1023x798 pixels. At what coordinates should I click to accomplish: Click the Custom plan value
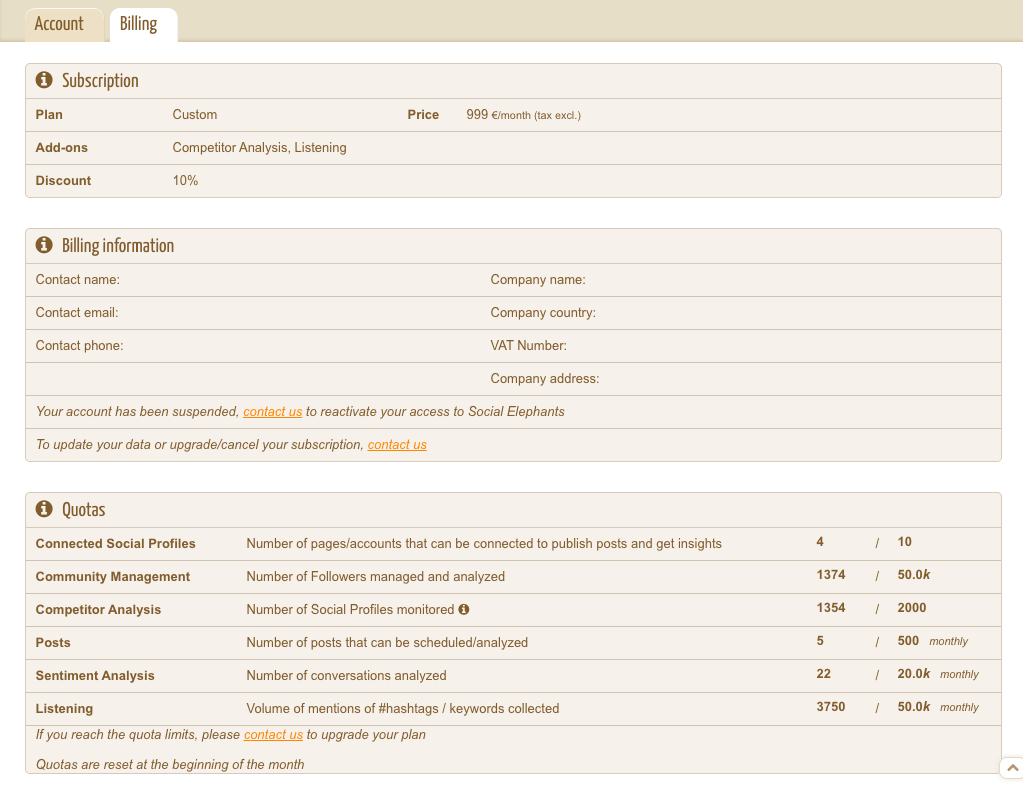click(x=194, y=115)
